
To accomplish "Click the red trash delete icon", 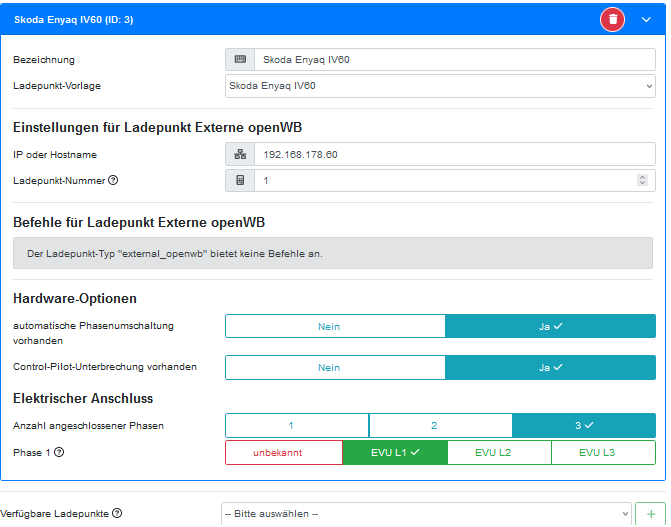I will (x=612, y=19).
